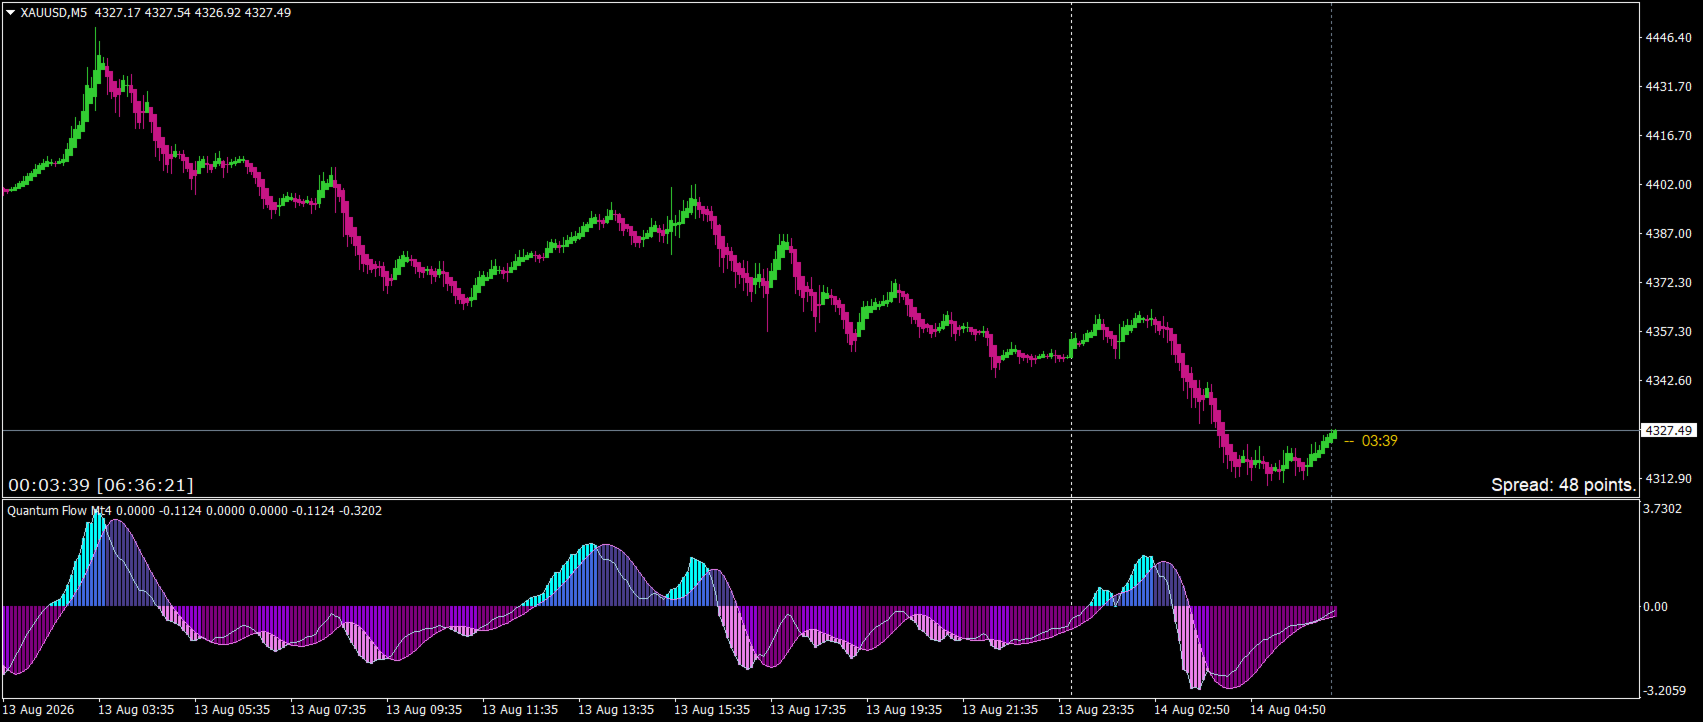
Task: Click time axis label 13 Aug 07:35
Action: 328,710
